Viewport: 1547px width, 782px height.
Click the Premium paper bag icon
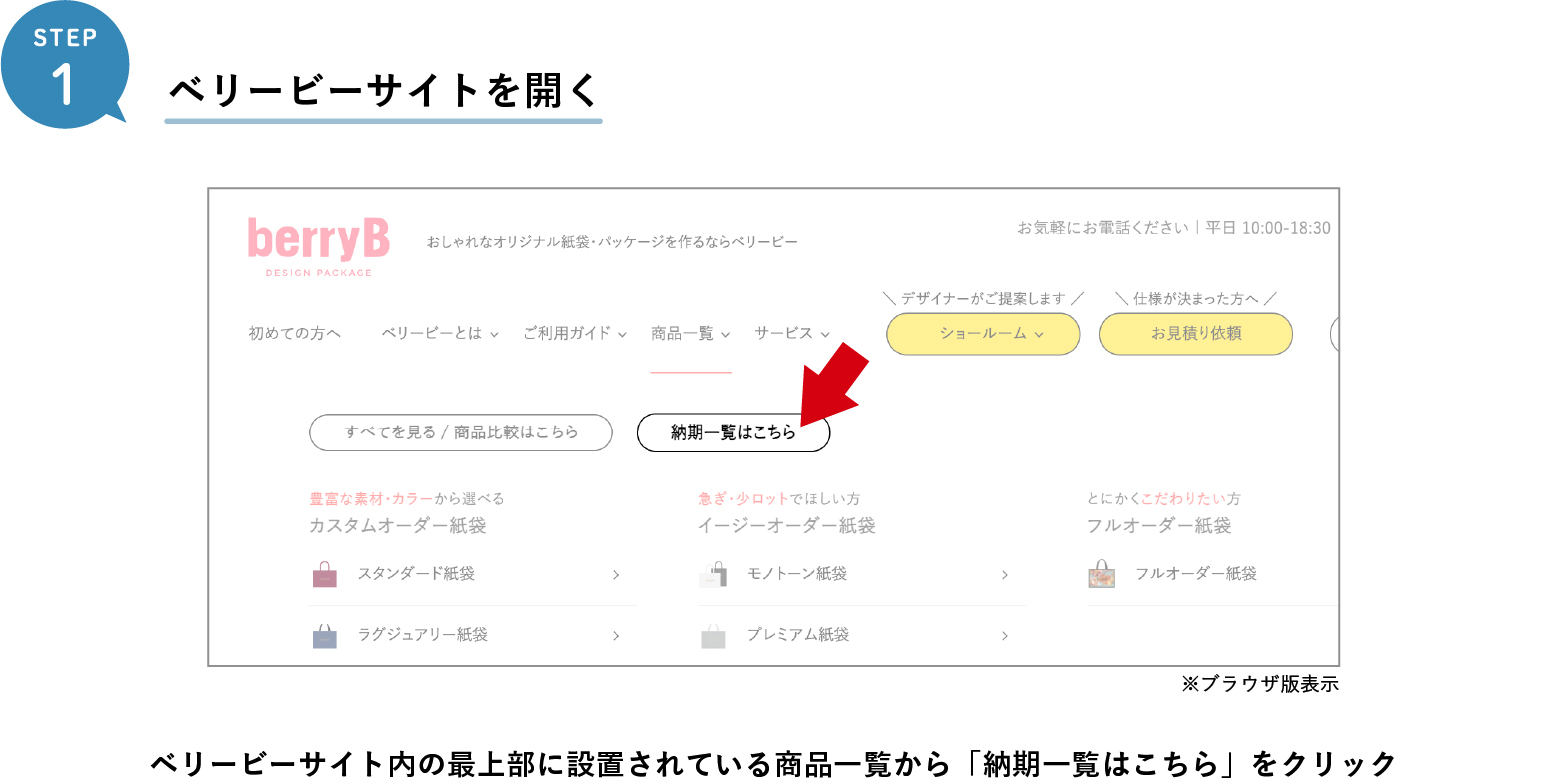713,636
